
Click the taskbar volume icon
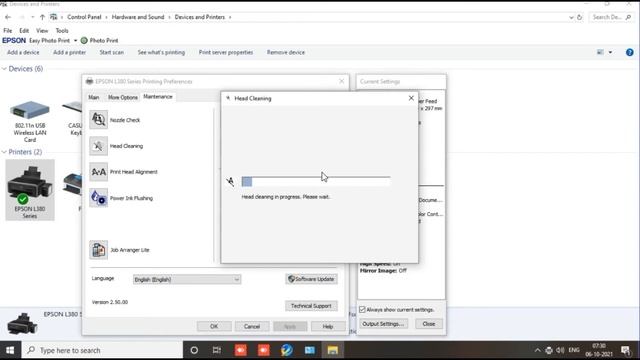[x=560, y=350]
